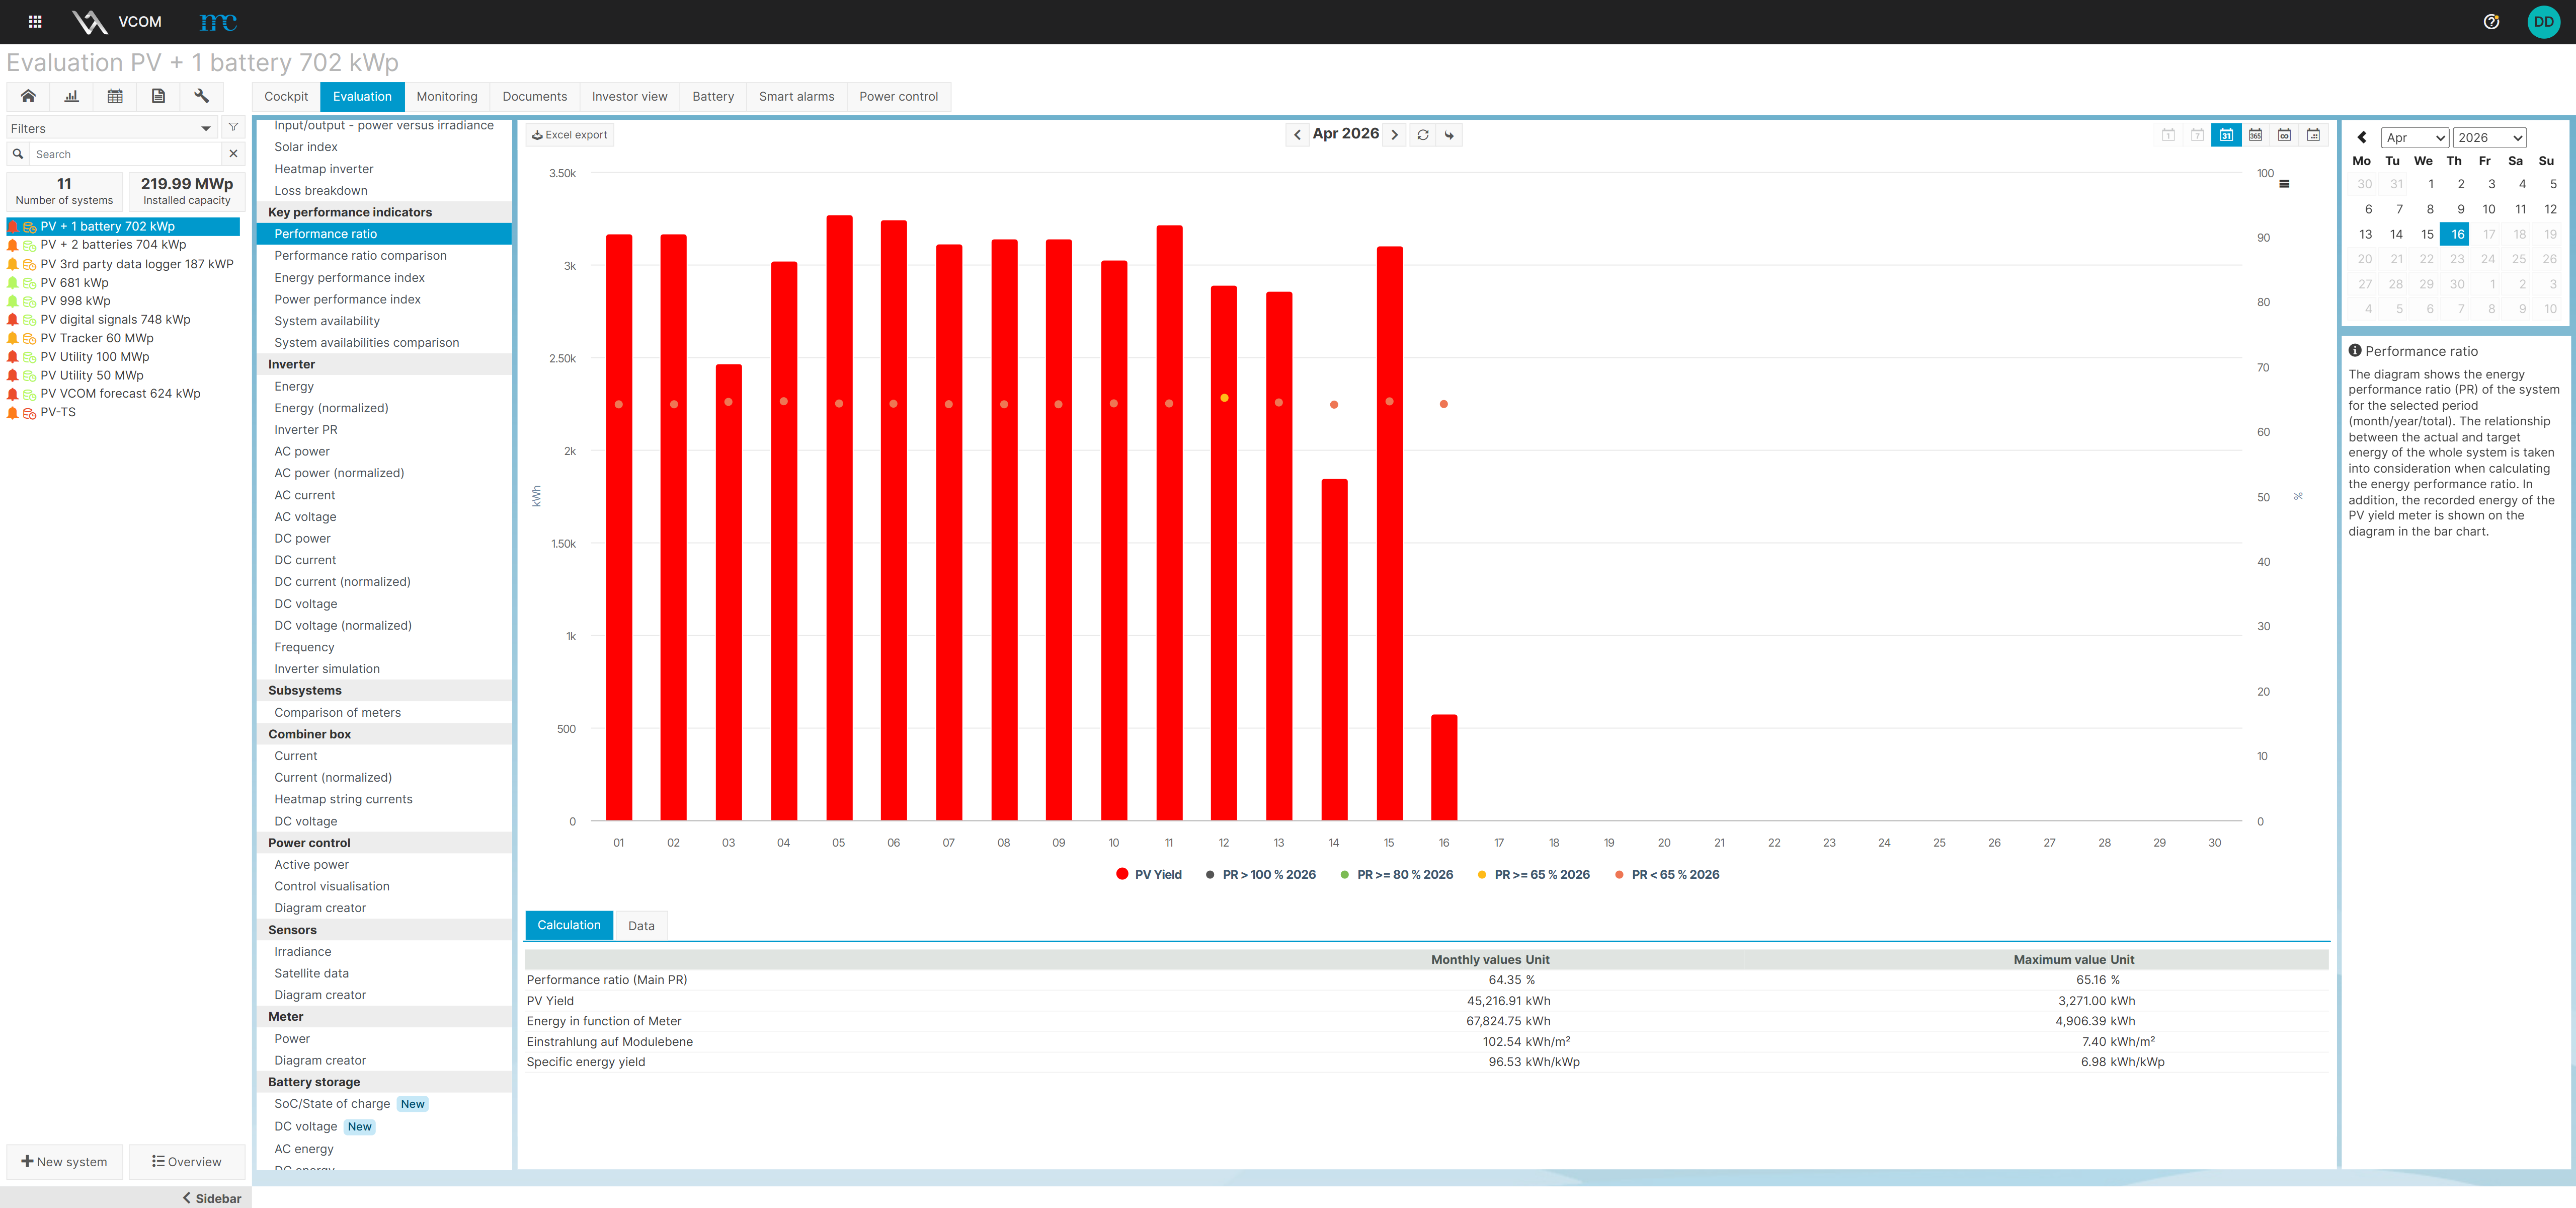Click the red PV Yield bar for day 05
The image size is (2576, 1208).
(x=839, y=520)
